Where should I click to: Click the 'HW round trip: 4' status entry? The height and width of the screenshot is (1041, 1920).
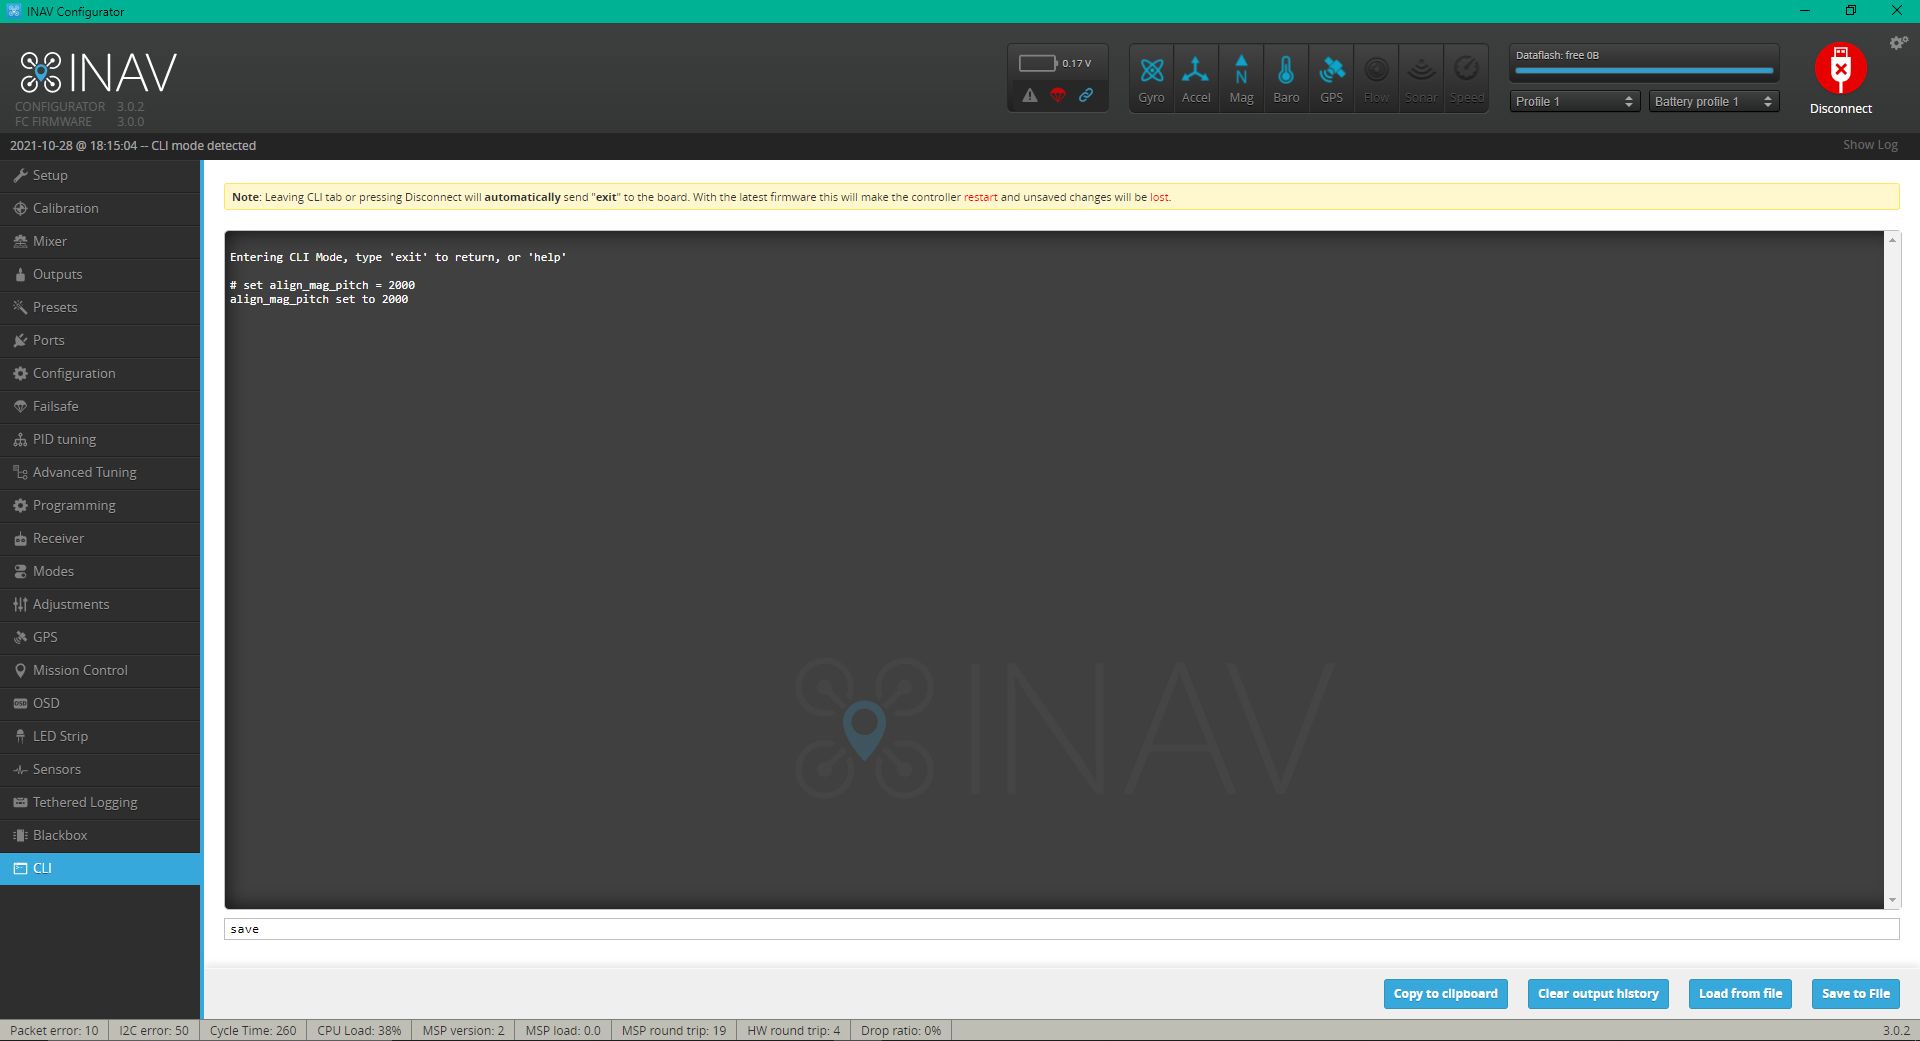794,1030
